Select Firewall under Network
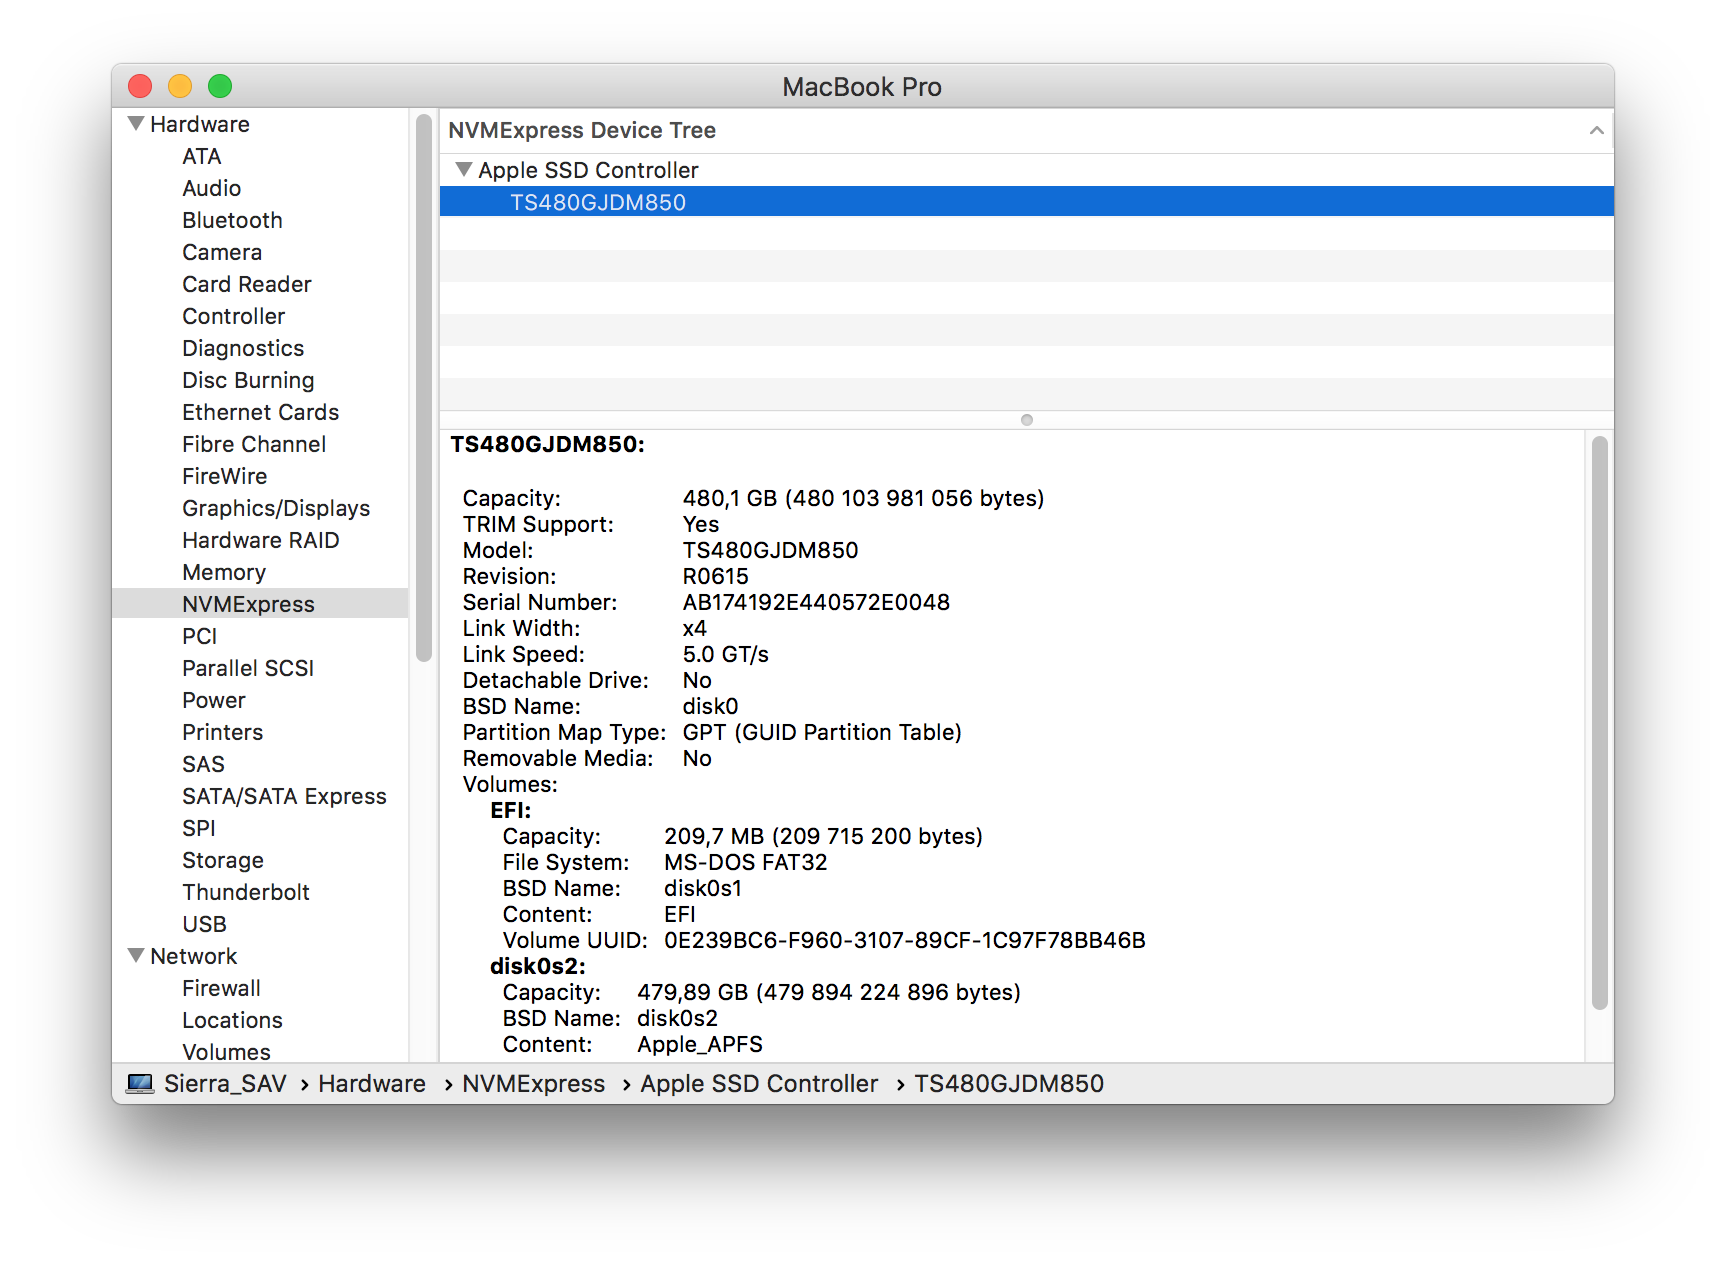The height and width of the screenshot is (1264, 1726). coord(221,989)
